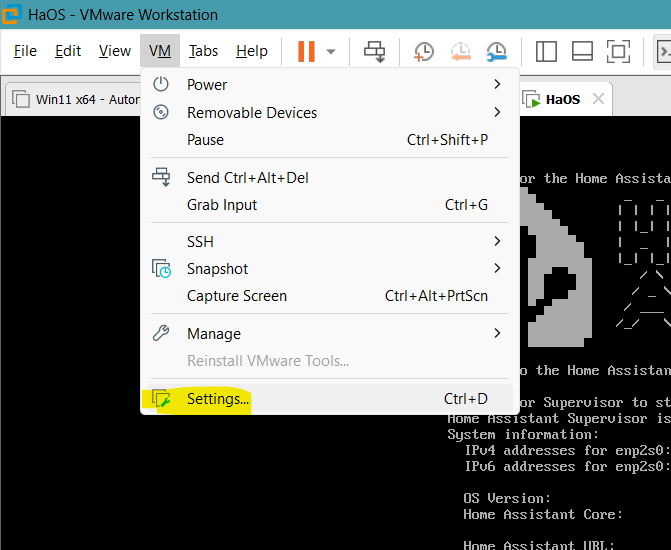The width and height of the screenshot is (671, 550).
Task: Toggle the library sidebar view icon
Action: 546,51
